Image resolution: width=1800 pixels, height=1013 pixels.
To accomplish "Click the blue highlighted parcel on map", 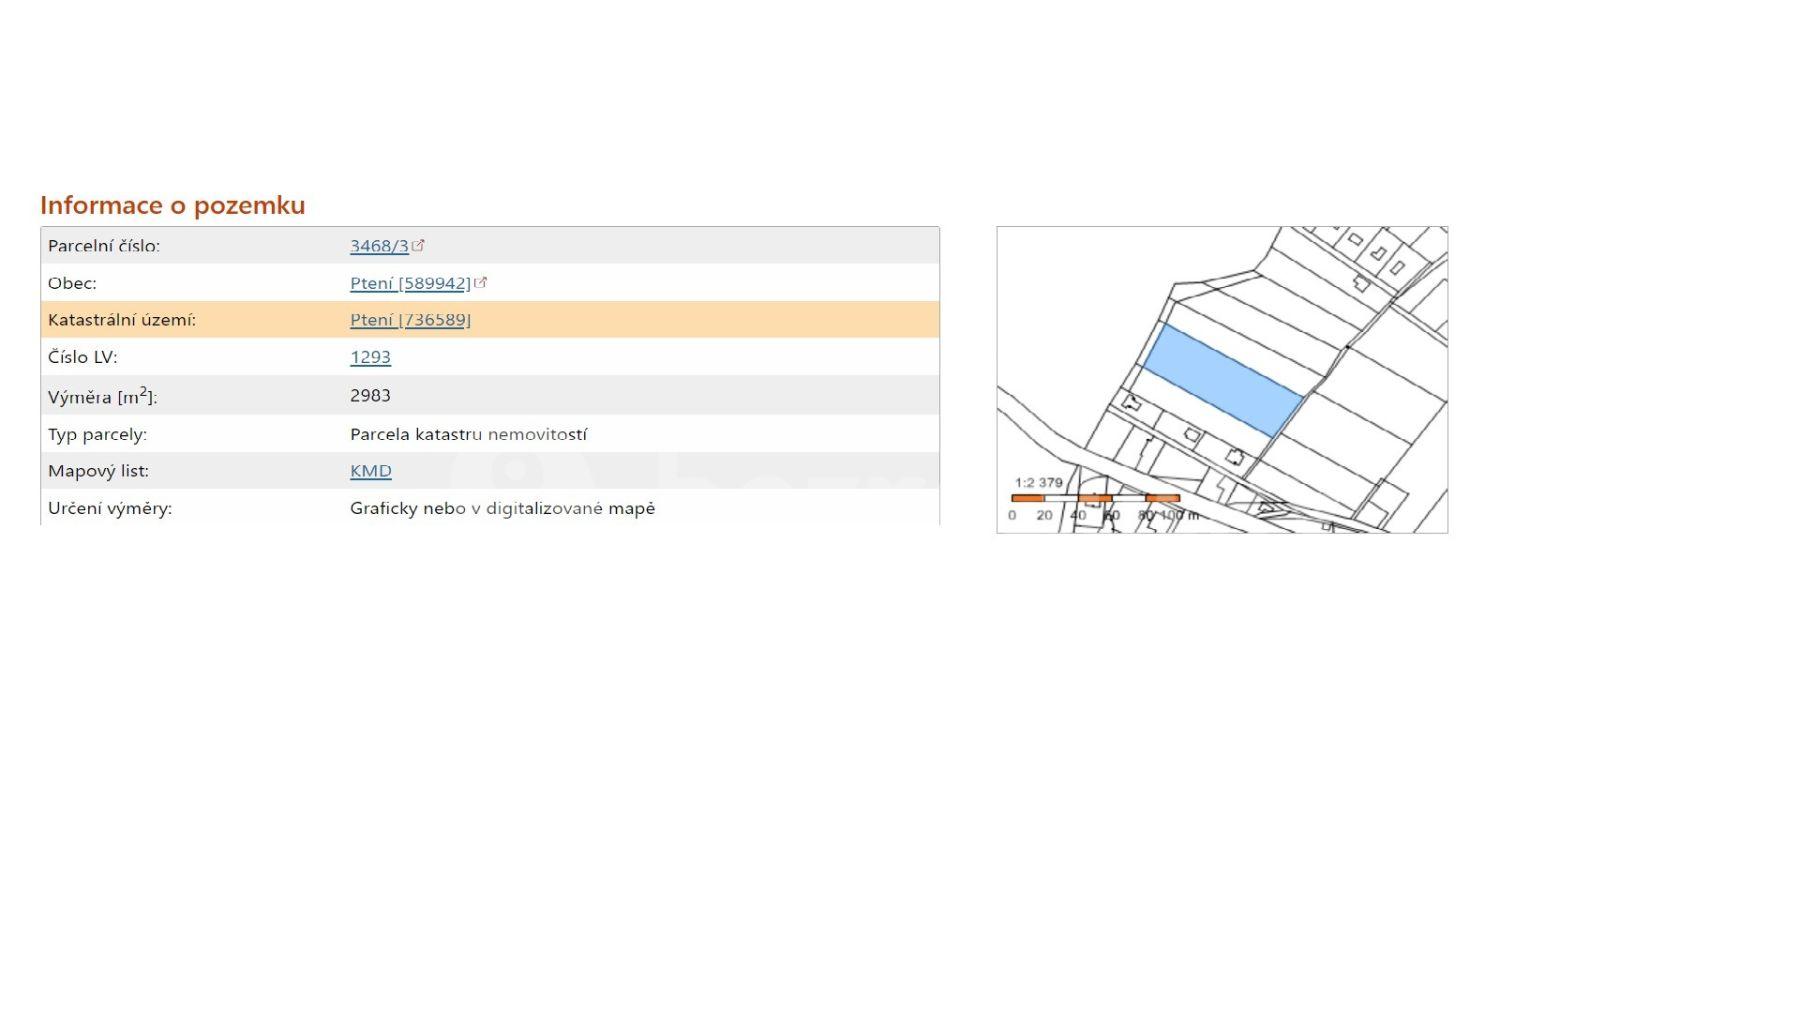I will pos(1222,380).
